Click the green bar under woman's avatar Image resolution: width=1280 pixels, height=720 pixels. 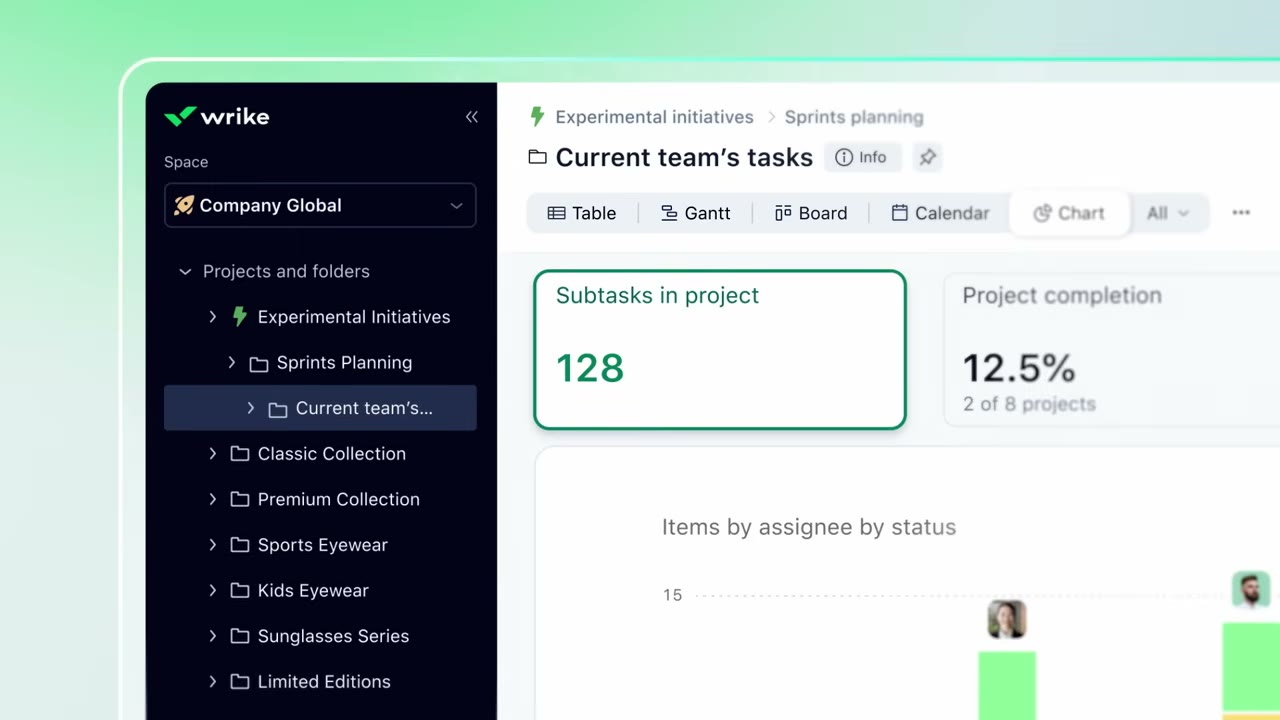point(1007,686)
